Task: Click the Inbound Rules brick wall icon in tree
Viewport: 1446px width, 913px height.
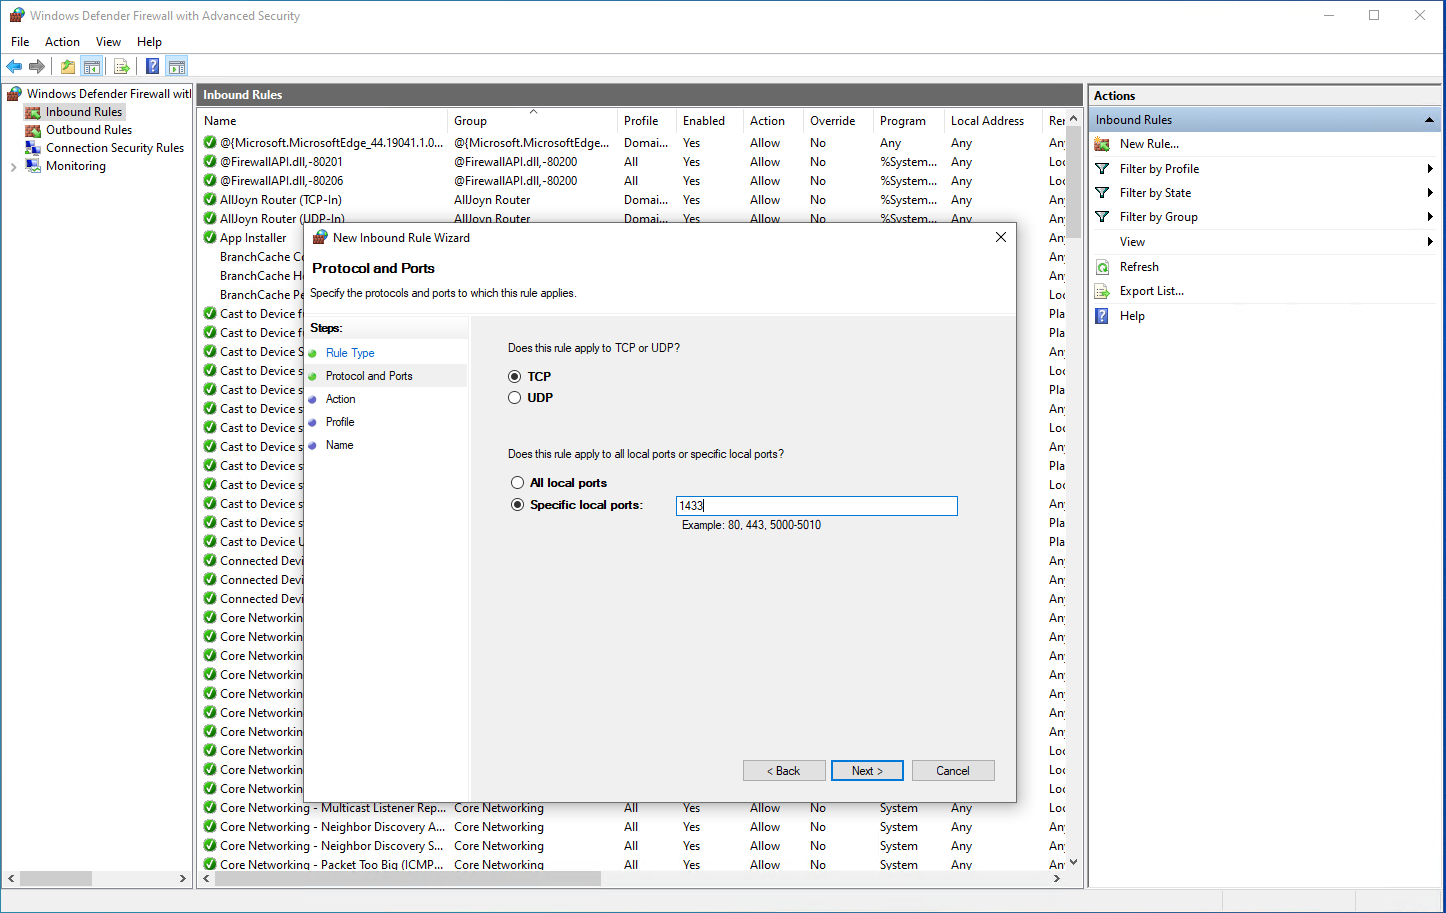Action: pos(33,112)
